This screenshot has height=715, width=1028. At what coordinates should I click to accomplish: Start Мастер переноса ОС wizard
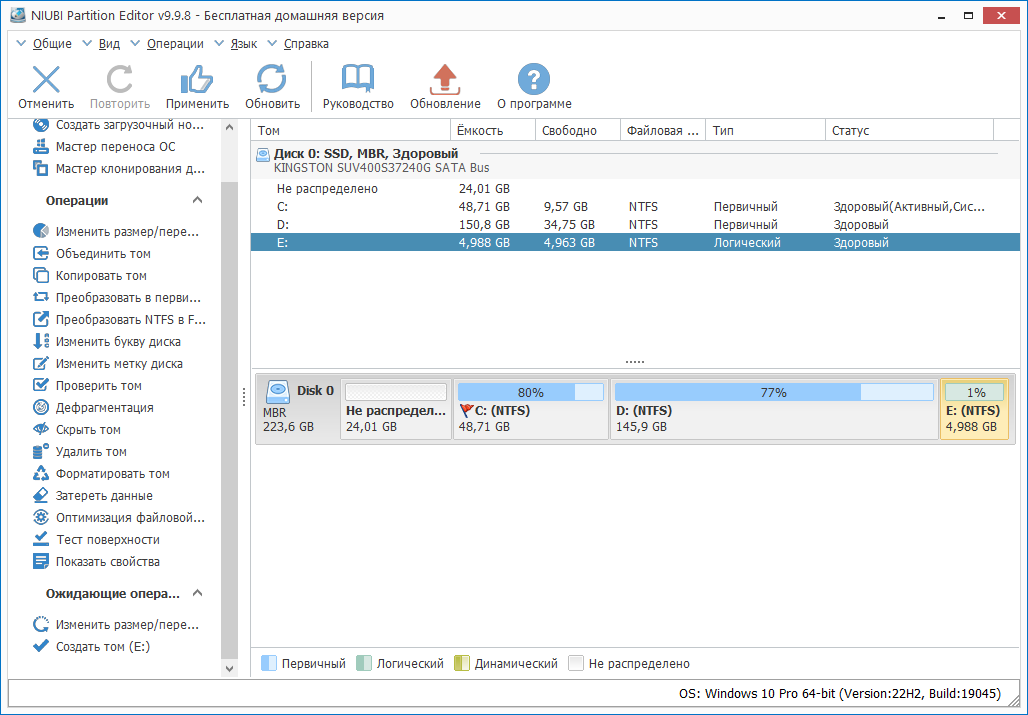[x=104, y=147]
